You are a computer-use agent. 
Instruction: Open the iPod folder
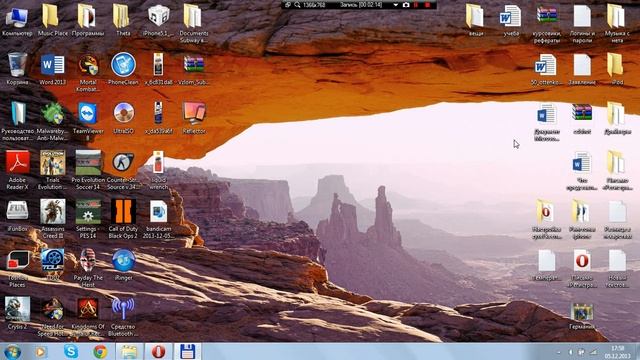pos(617,69)
